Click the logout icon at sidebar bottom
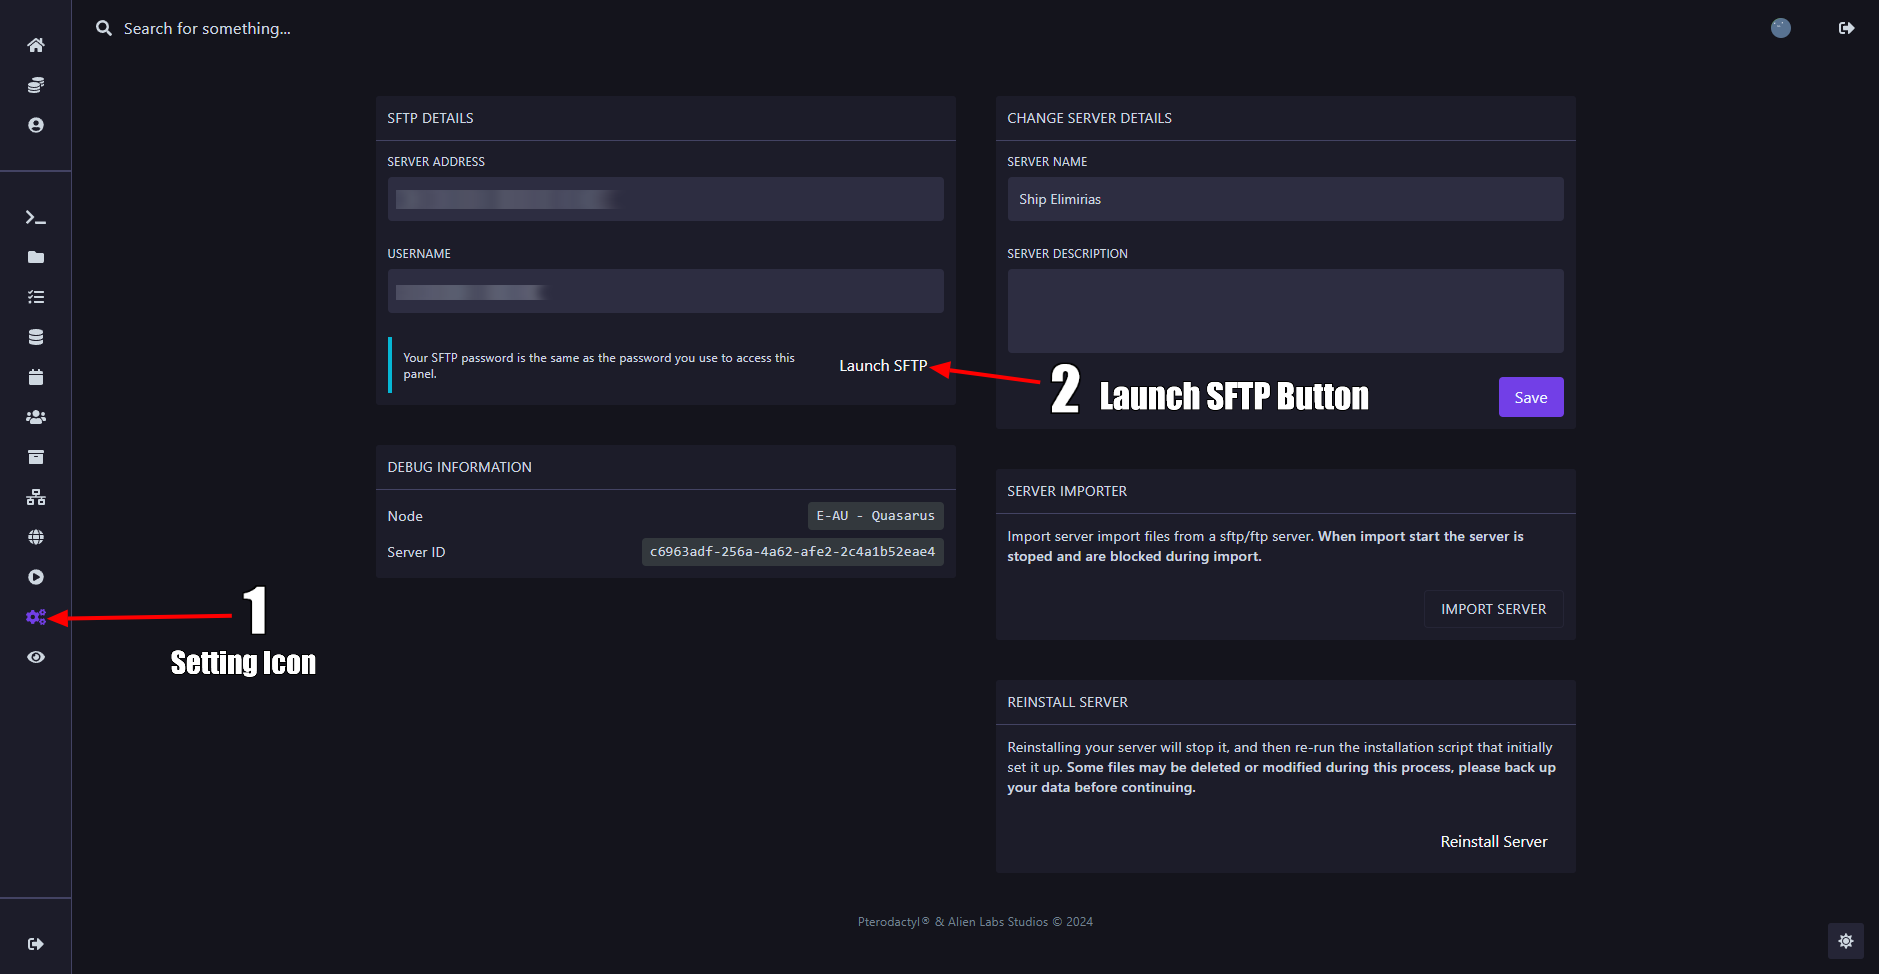 36,944
